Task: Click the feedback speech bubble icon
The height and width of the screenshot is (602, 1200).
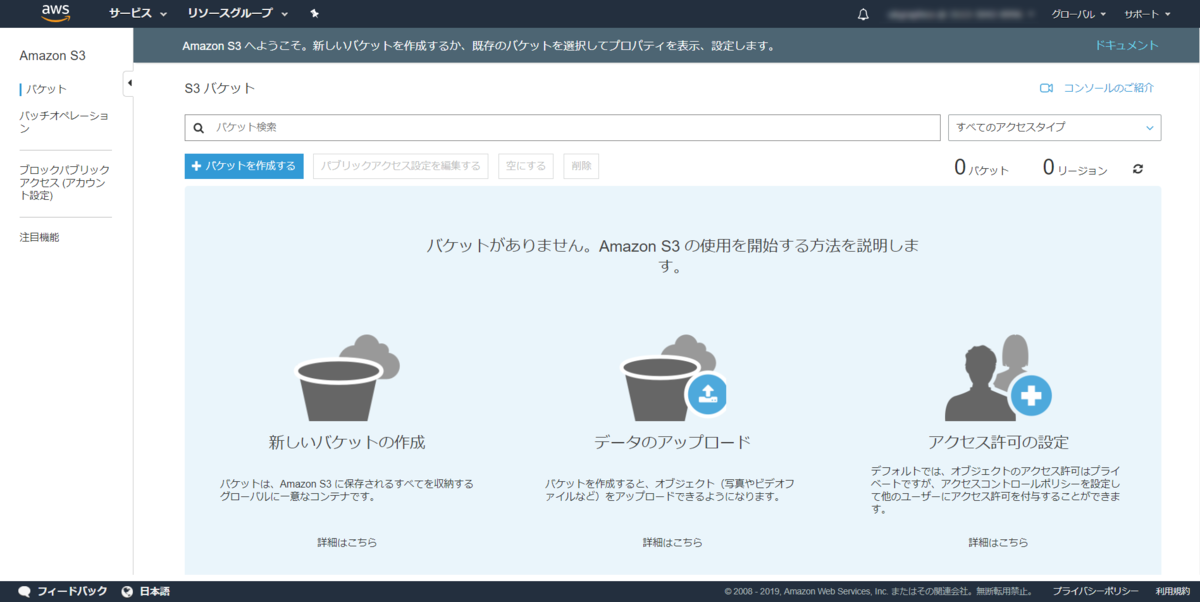Action: pos(25,592)
